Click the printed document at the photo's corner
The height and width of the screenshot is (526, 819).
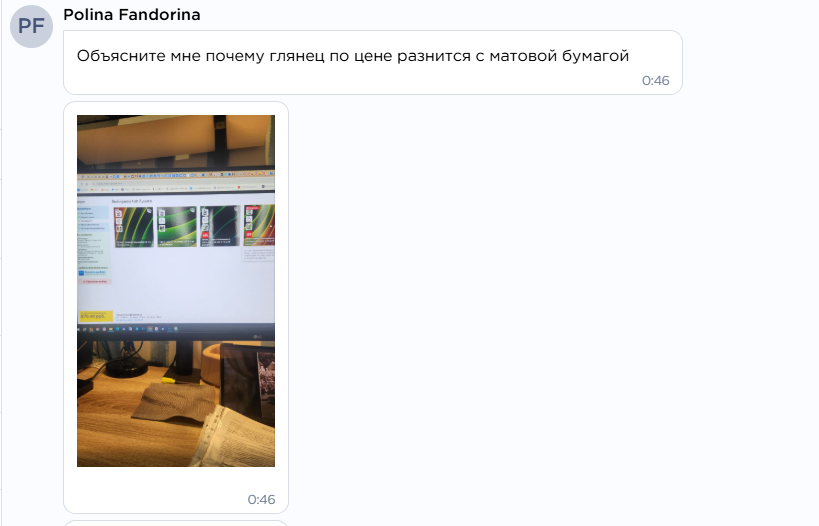coord(240,435)
